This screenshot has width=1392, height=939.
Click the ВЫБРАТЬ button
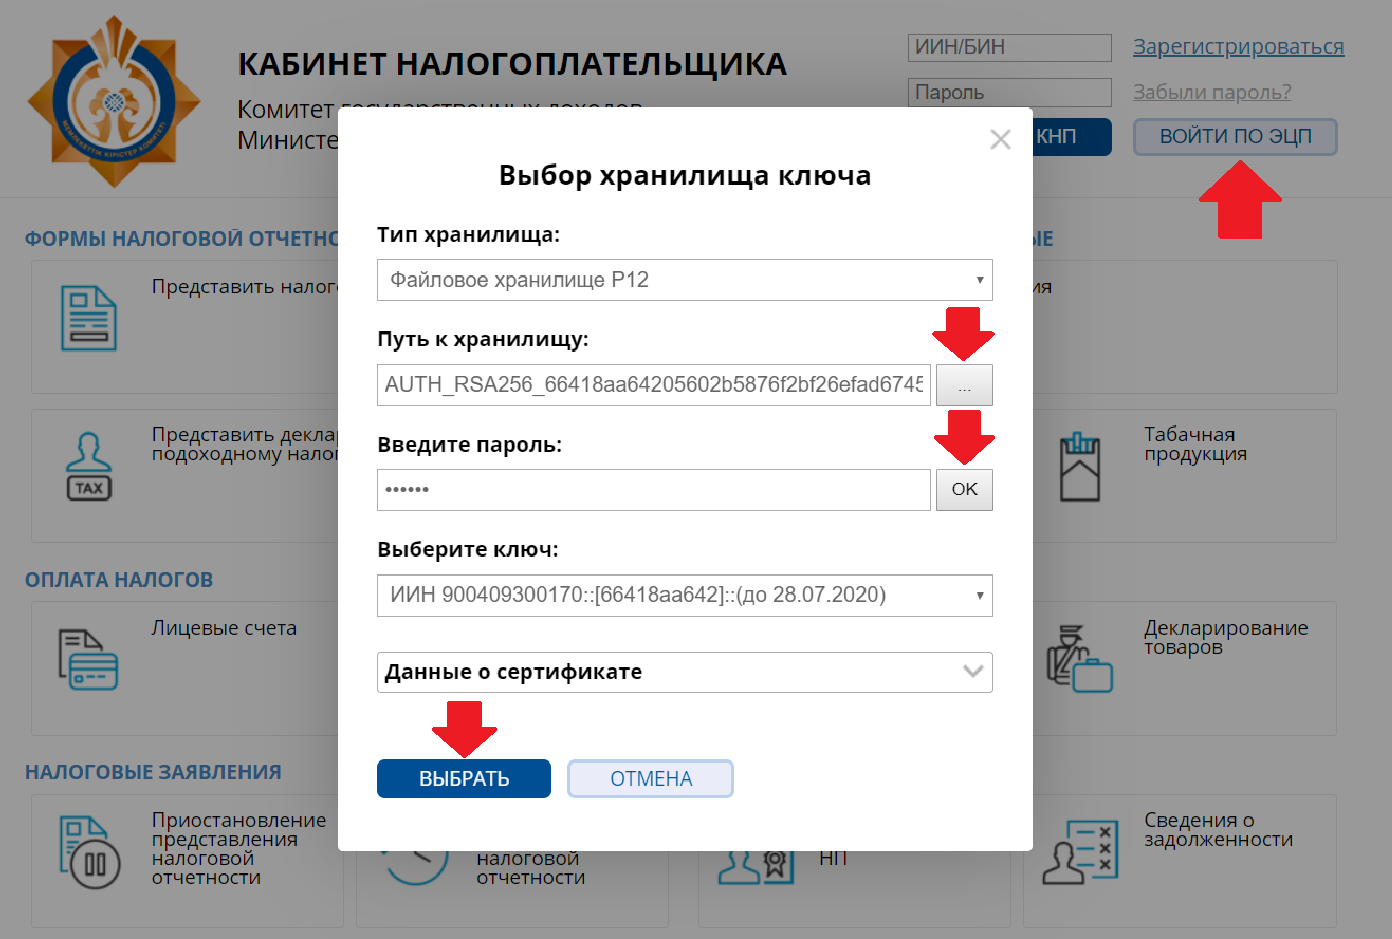point(464,779)
